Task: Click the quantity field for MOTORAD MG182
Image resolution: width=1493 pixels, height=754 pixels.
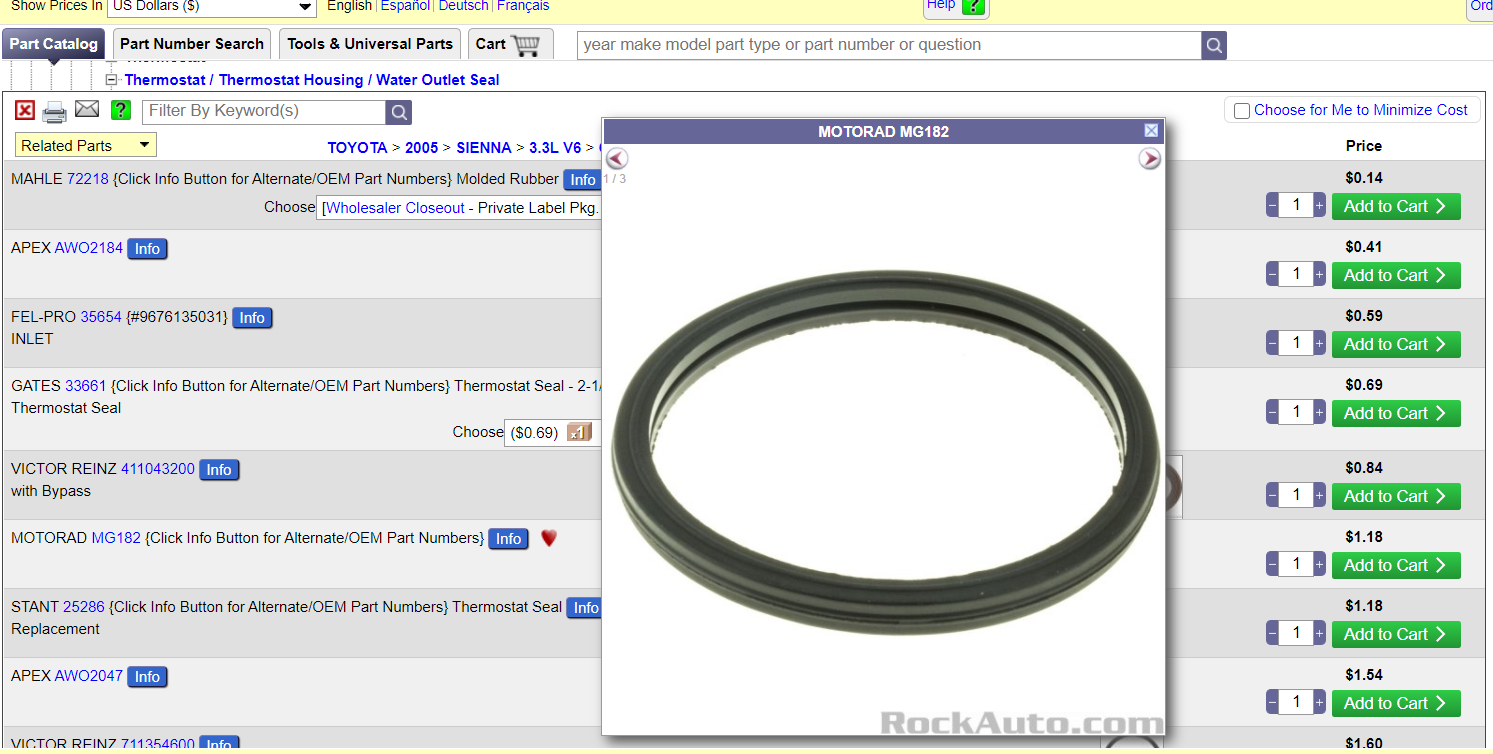Action: 1296,565
